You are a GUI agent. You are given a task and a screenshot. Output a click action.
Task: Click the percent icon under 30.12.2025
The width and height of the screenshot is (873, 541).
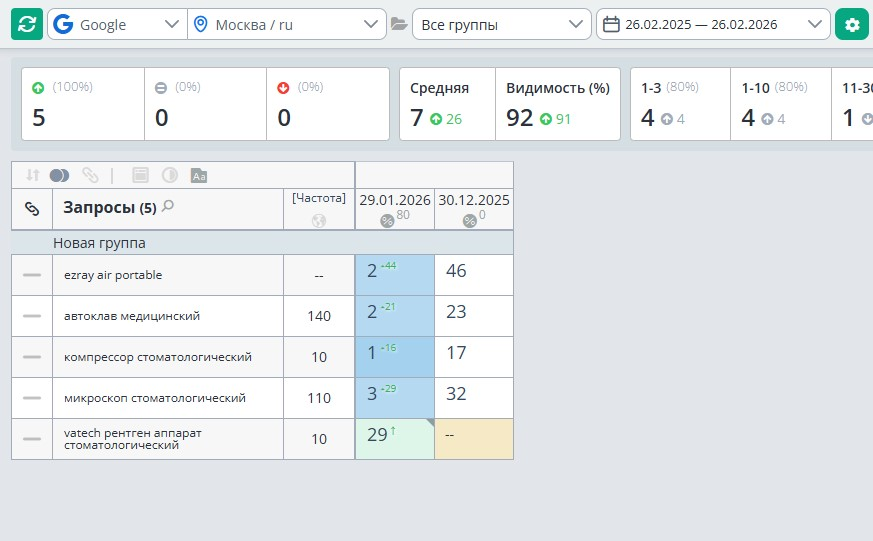(469, 221)
